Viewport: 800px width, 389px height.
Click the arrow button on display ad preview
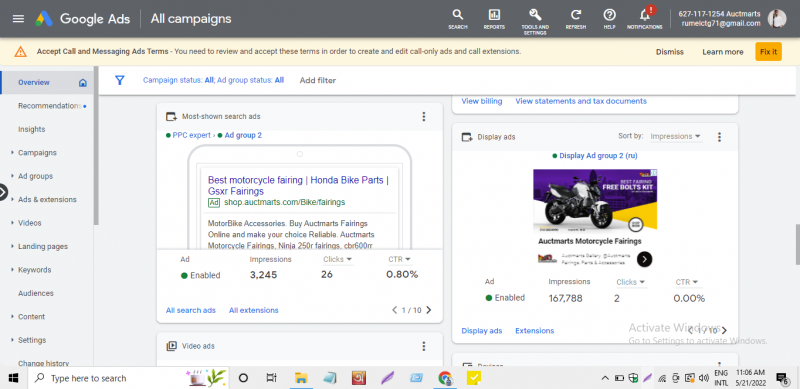click(x=644, y=259)
